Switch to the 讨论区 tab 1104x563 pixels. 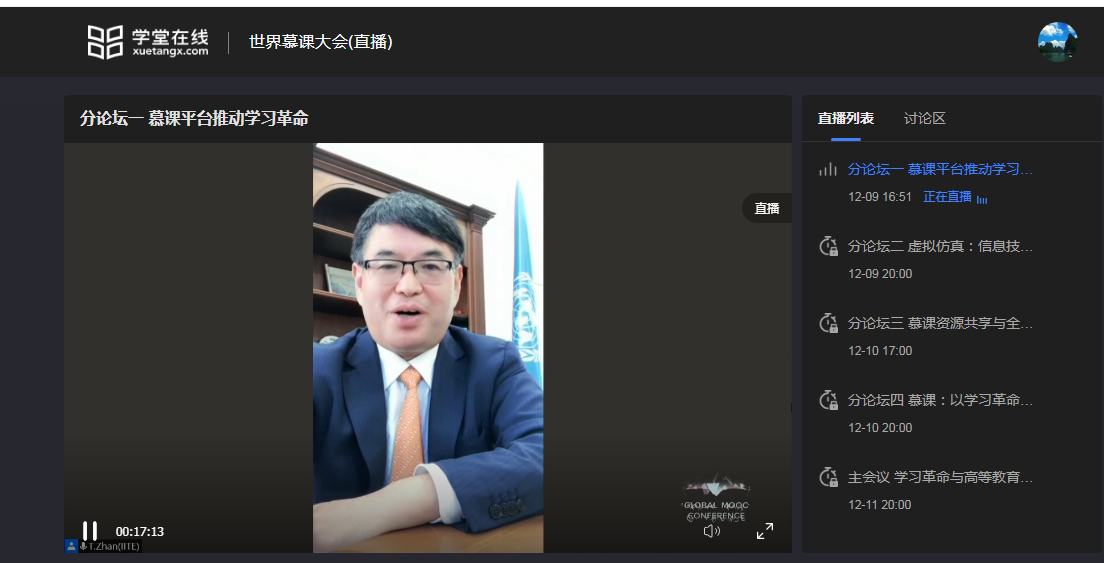click(924, 118)
